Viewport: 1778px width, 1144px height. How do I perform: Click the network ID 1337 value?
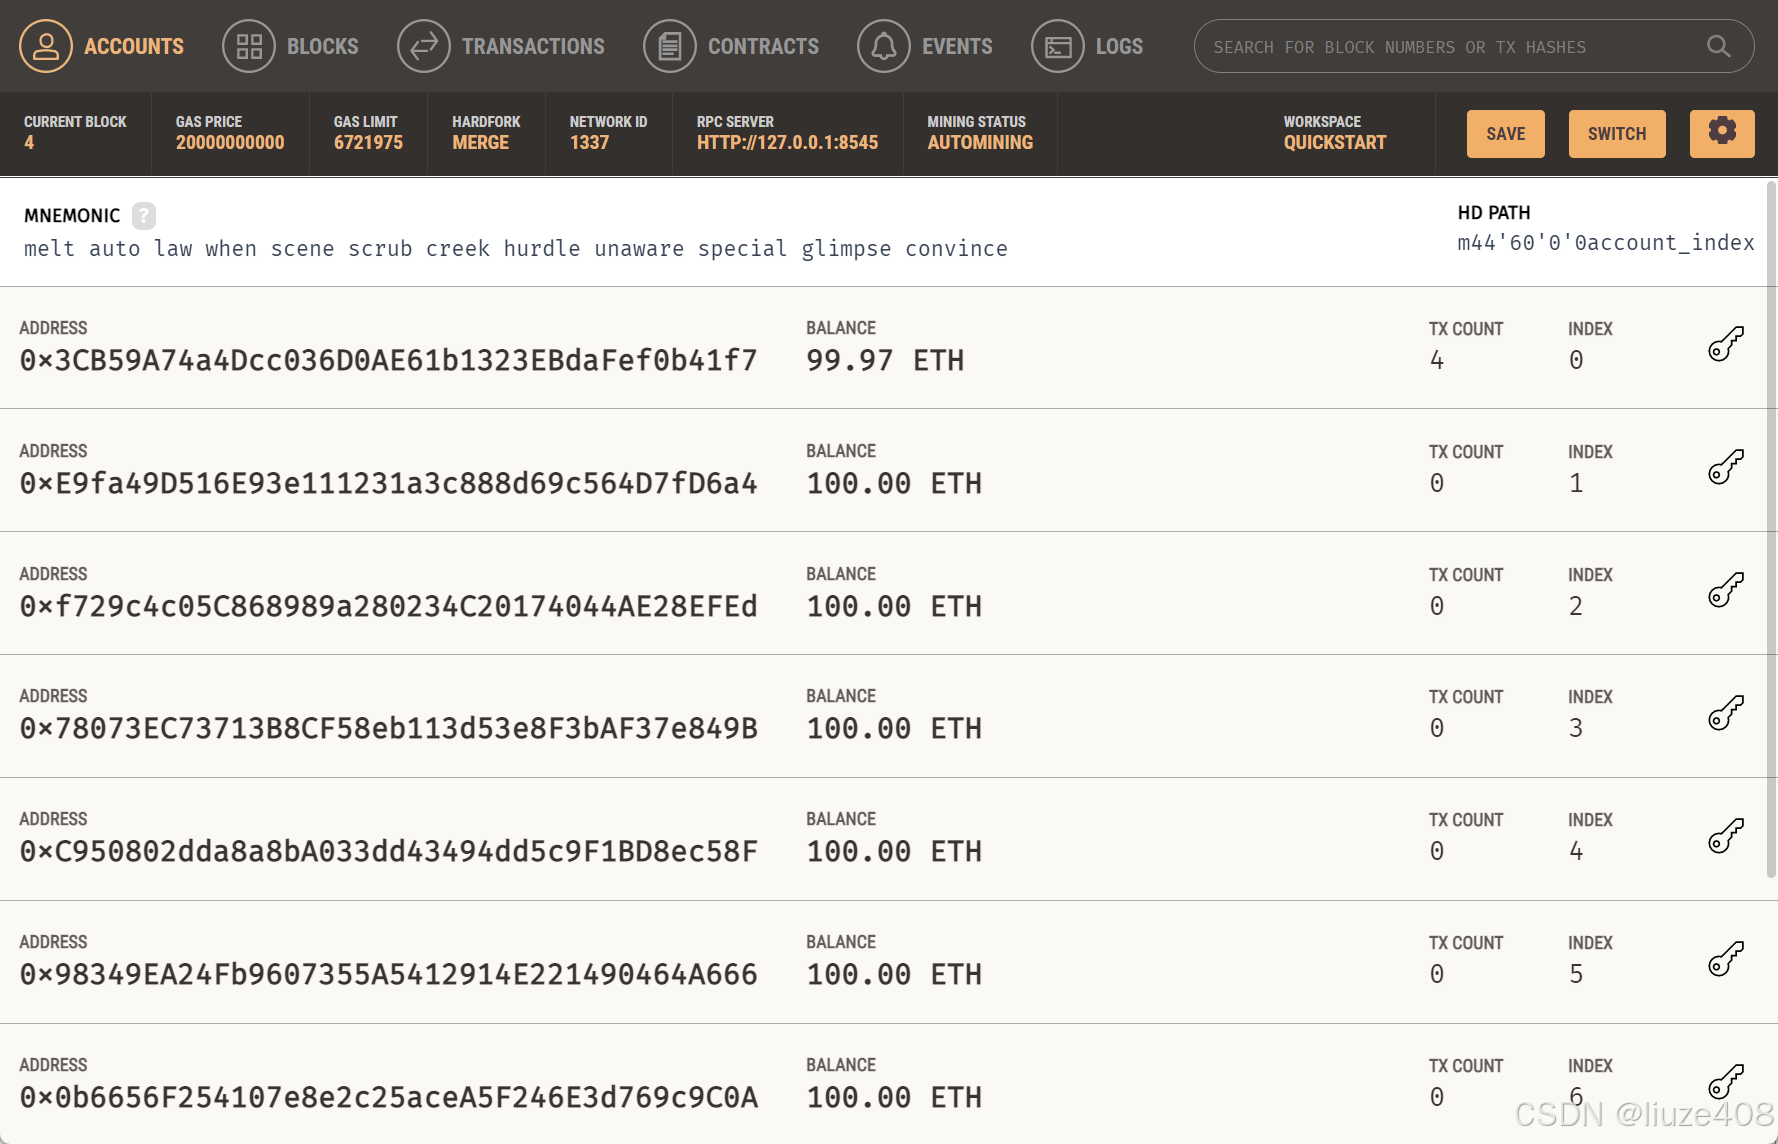click(590, 143)
